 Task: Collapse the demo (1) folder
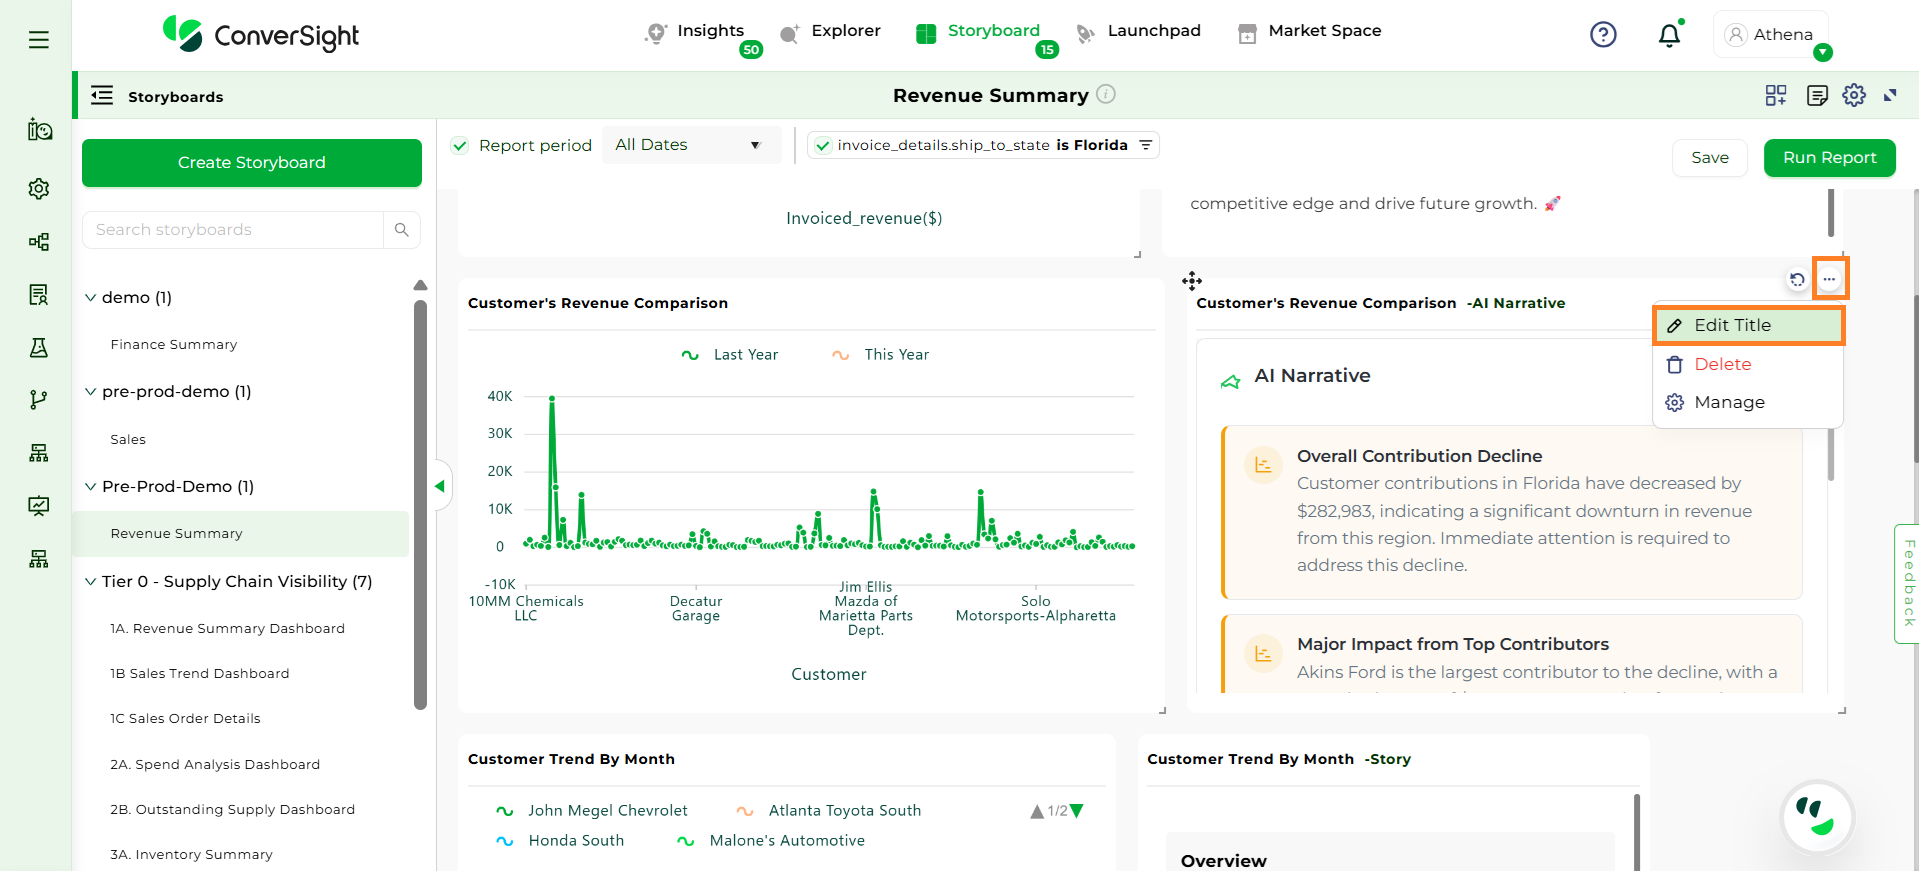point(91,298)
